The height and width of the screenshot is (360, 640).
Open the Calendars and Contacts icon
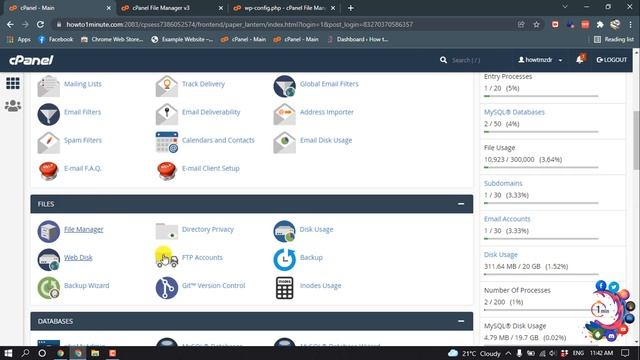pos(167,142)
